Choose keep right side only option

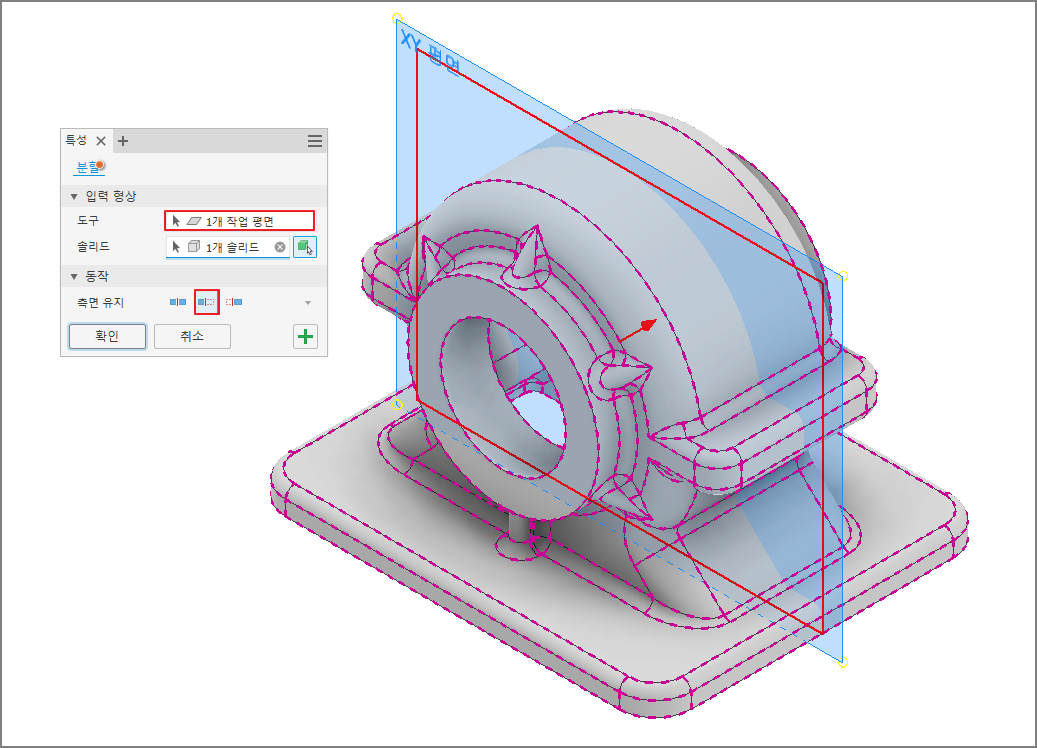234,302
